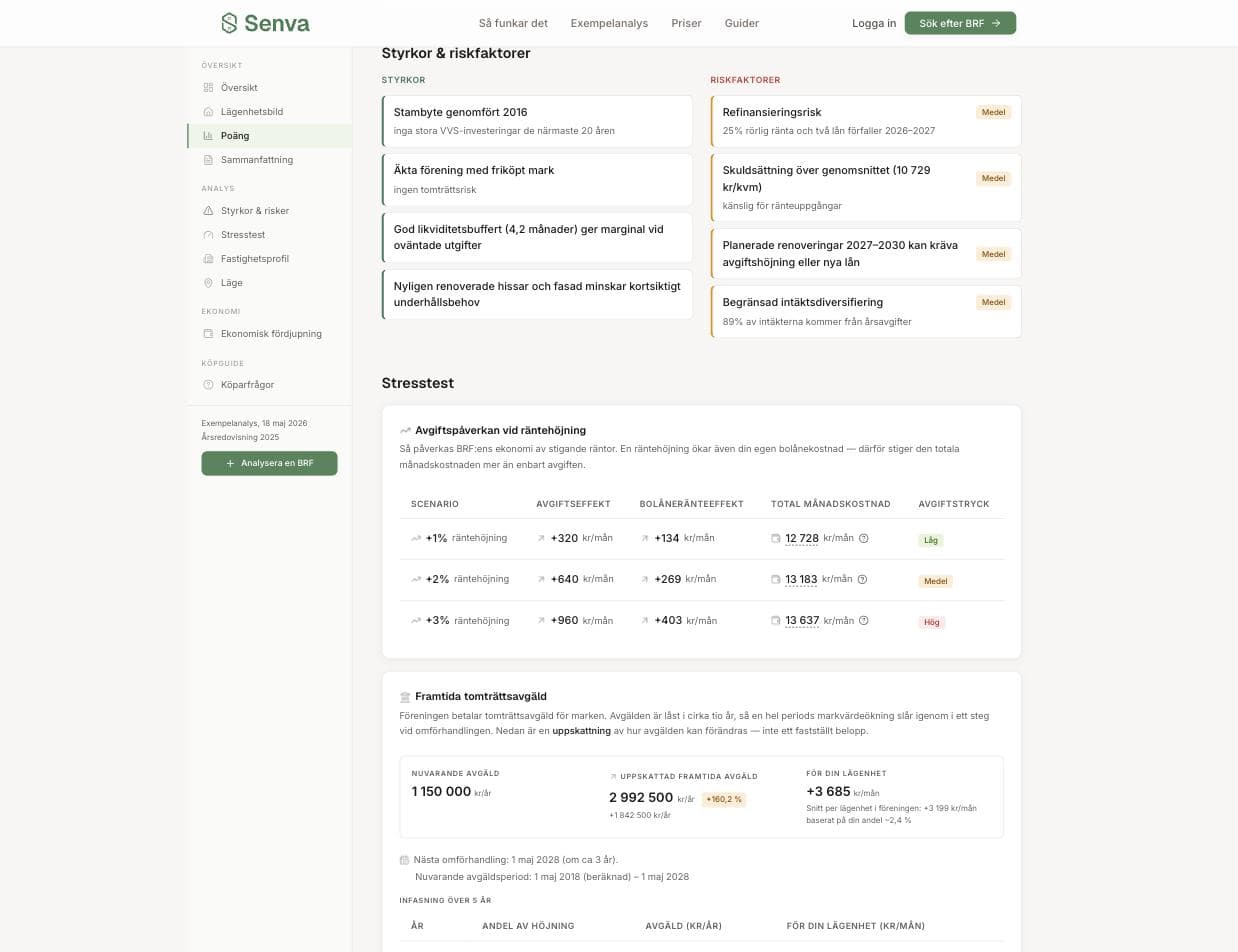
Task: Click the Äkta förening med friköpt mark card
Action: [537, 180]
